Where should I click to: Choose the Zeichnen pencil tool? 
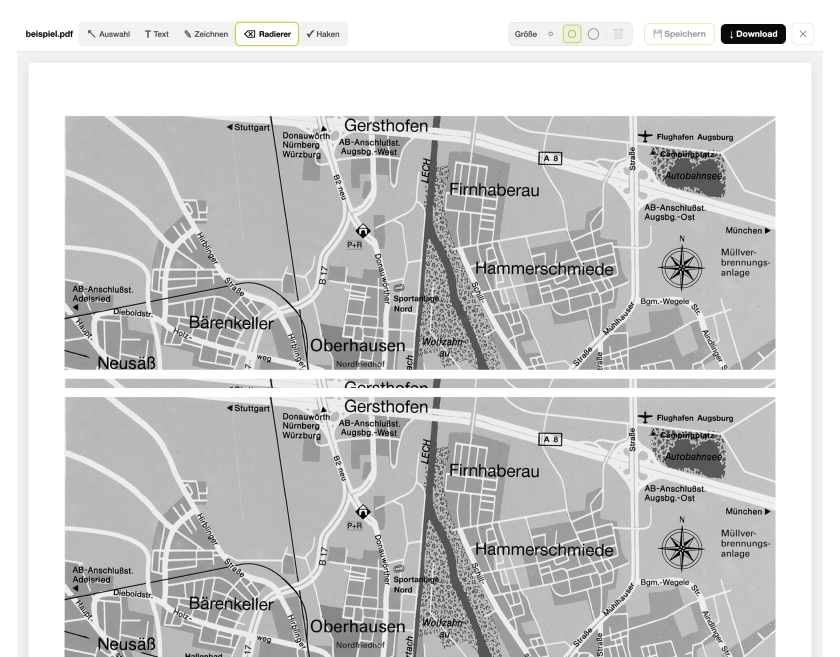coord(206,34)
